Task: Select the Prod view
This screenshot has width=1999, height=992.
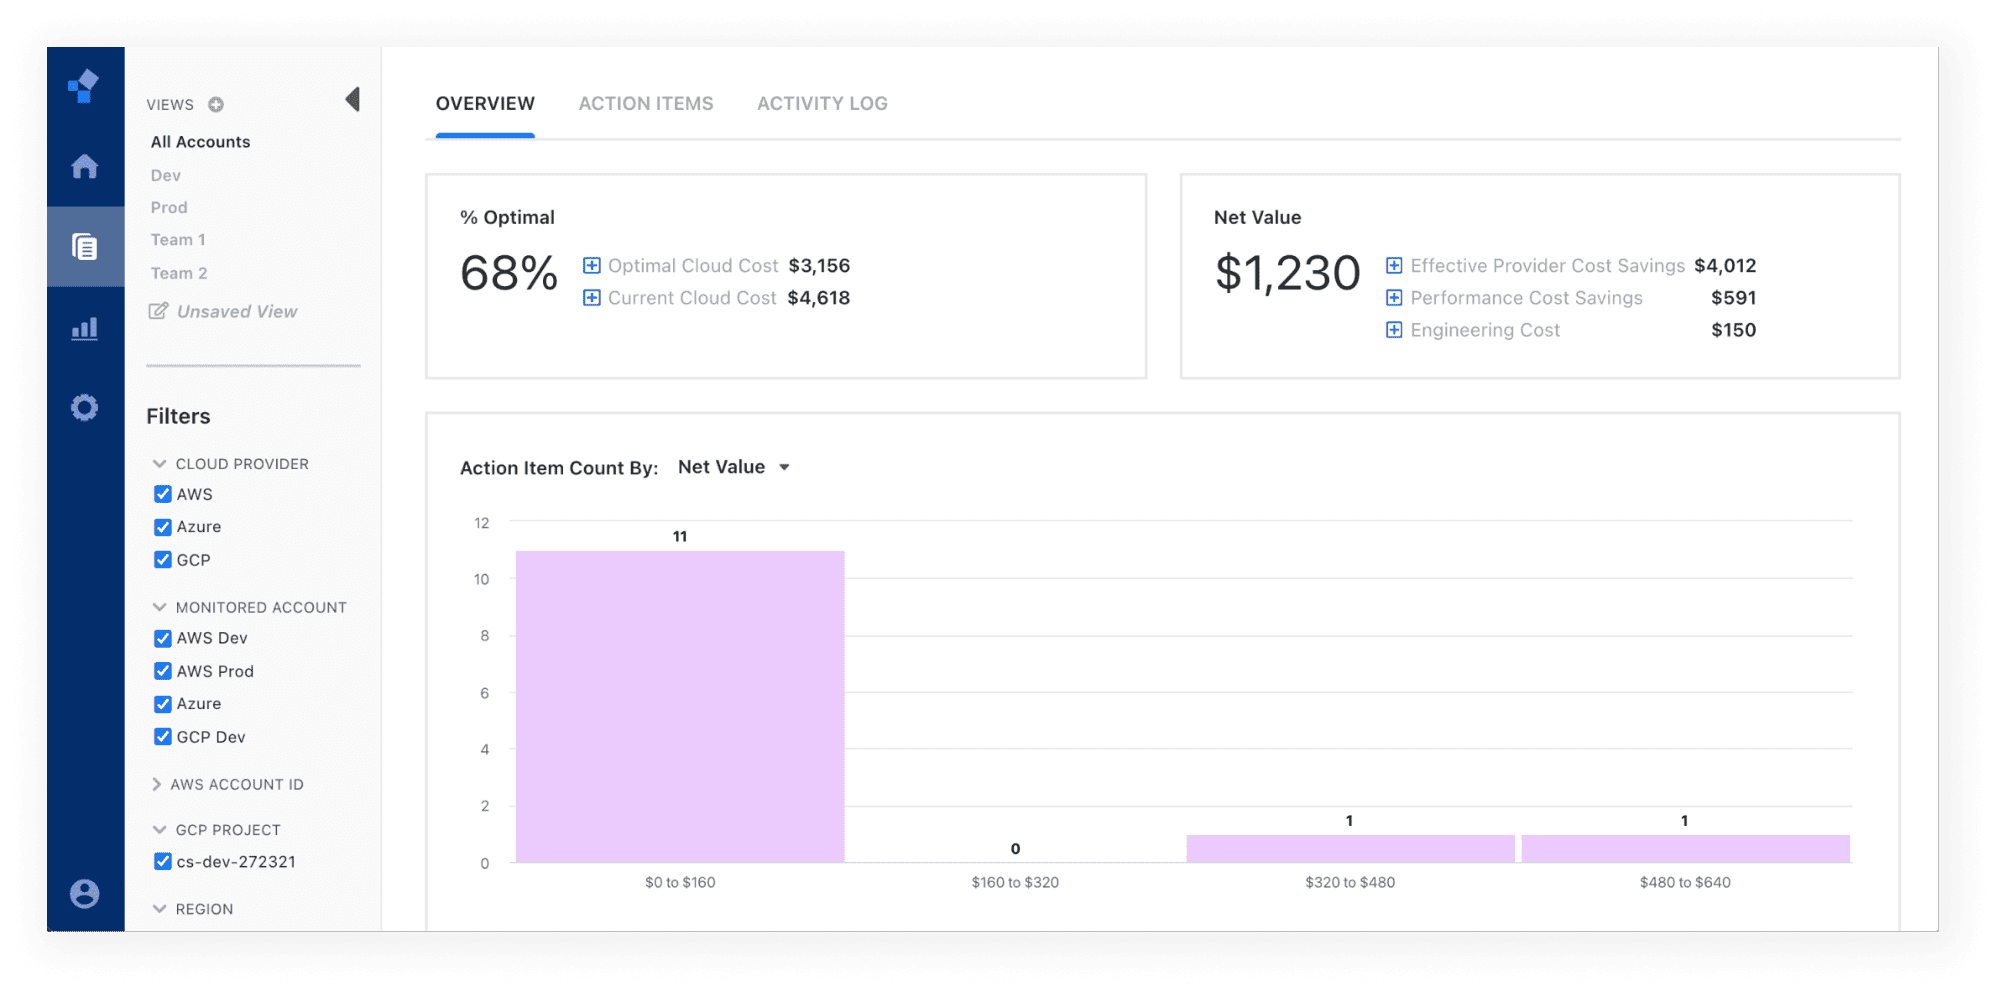Action: 169,208
